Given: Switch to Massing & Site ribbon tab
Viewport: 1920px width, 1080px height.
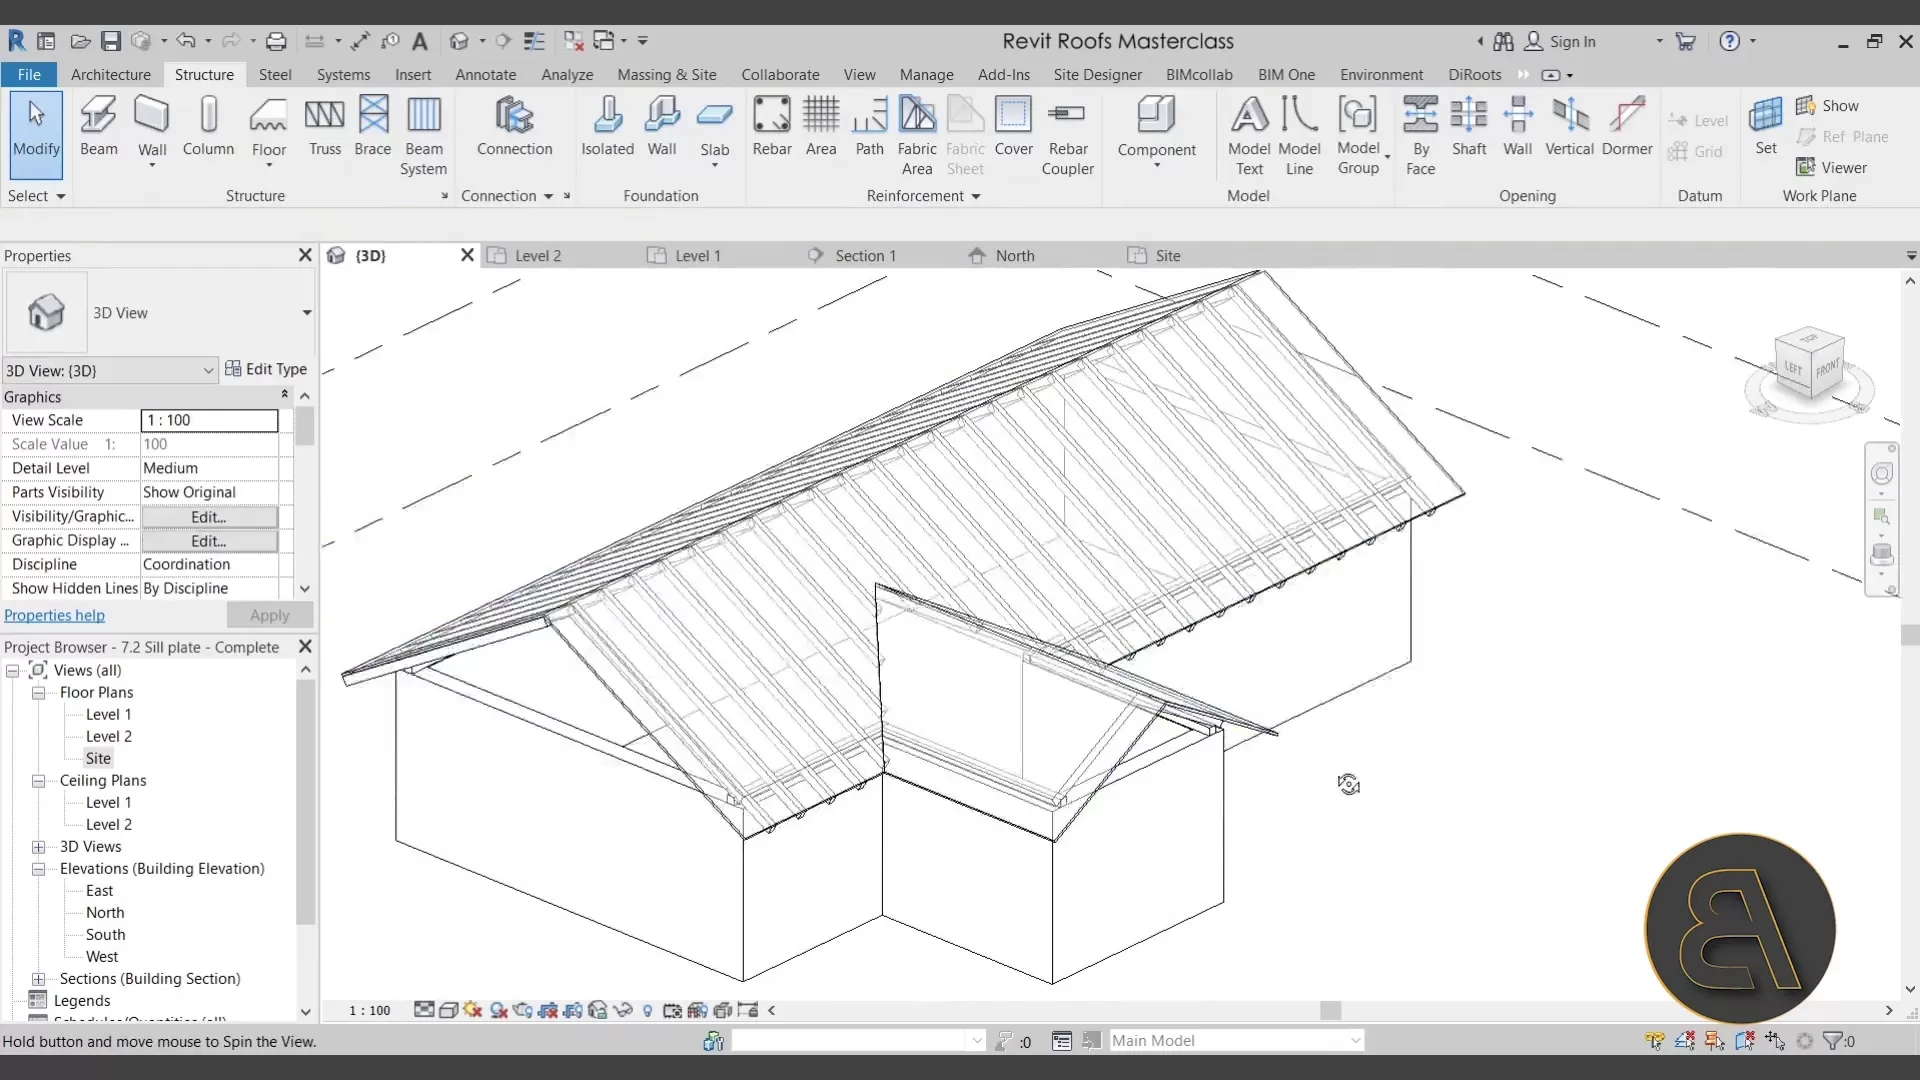Looking at the screenshot, I should tap(666, 75).
